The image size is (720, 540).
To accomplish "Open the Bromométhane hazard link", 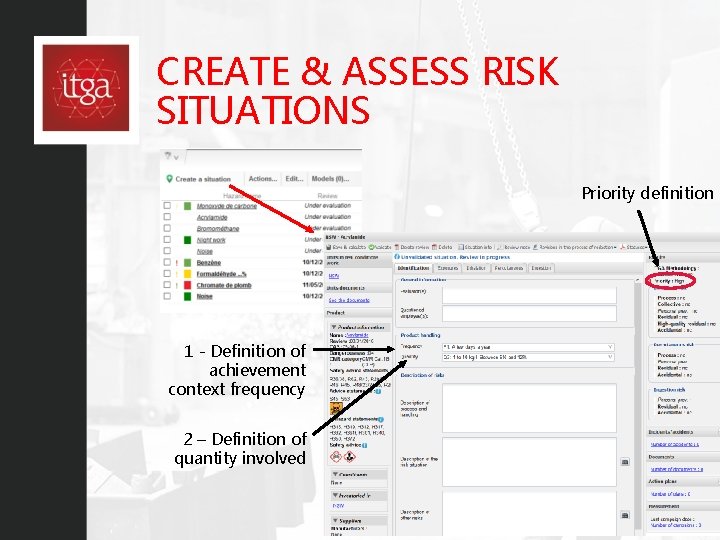I will [218, 229].
